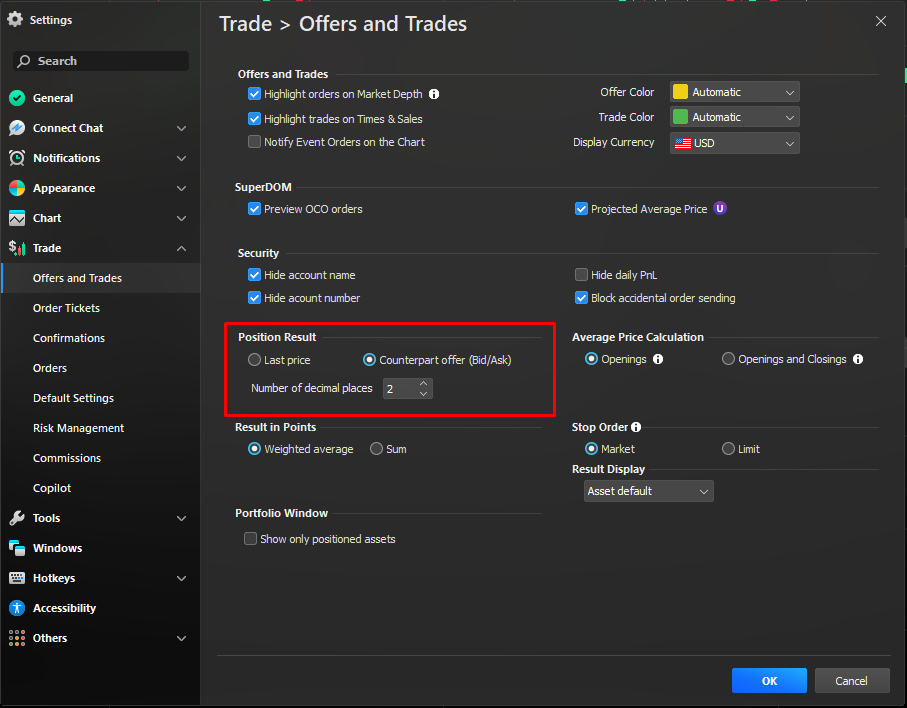Select the Last price radio button
Image resolution: width=907 pixels, height=708 pixels.
(x=254, y=360)
